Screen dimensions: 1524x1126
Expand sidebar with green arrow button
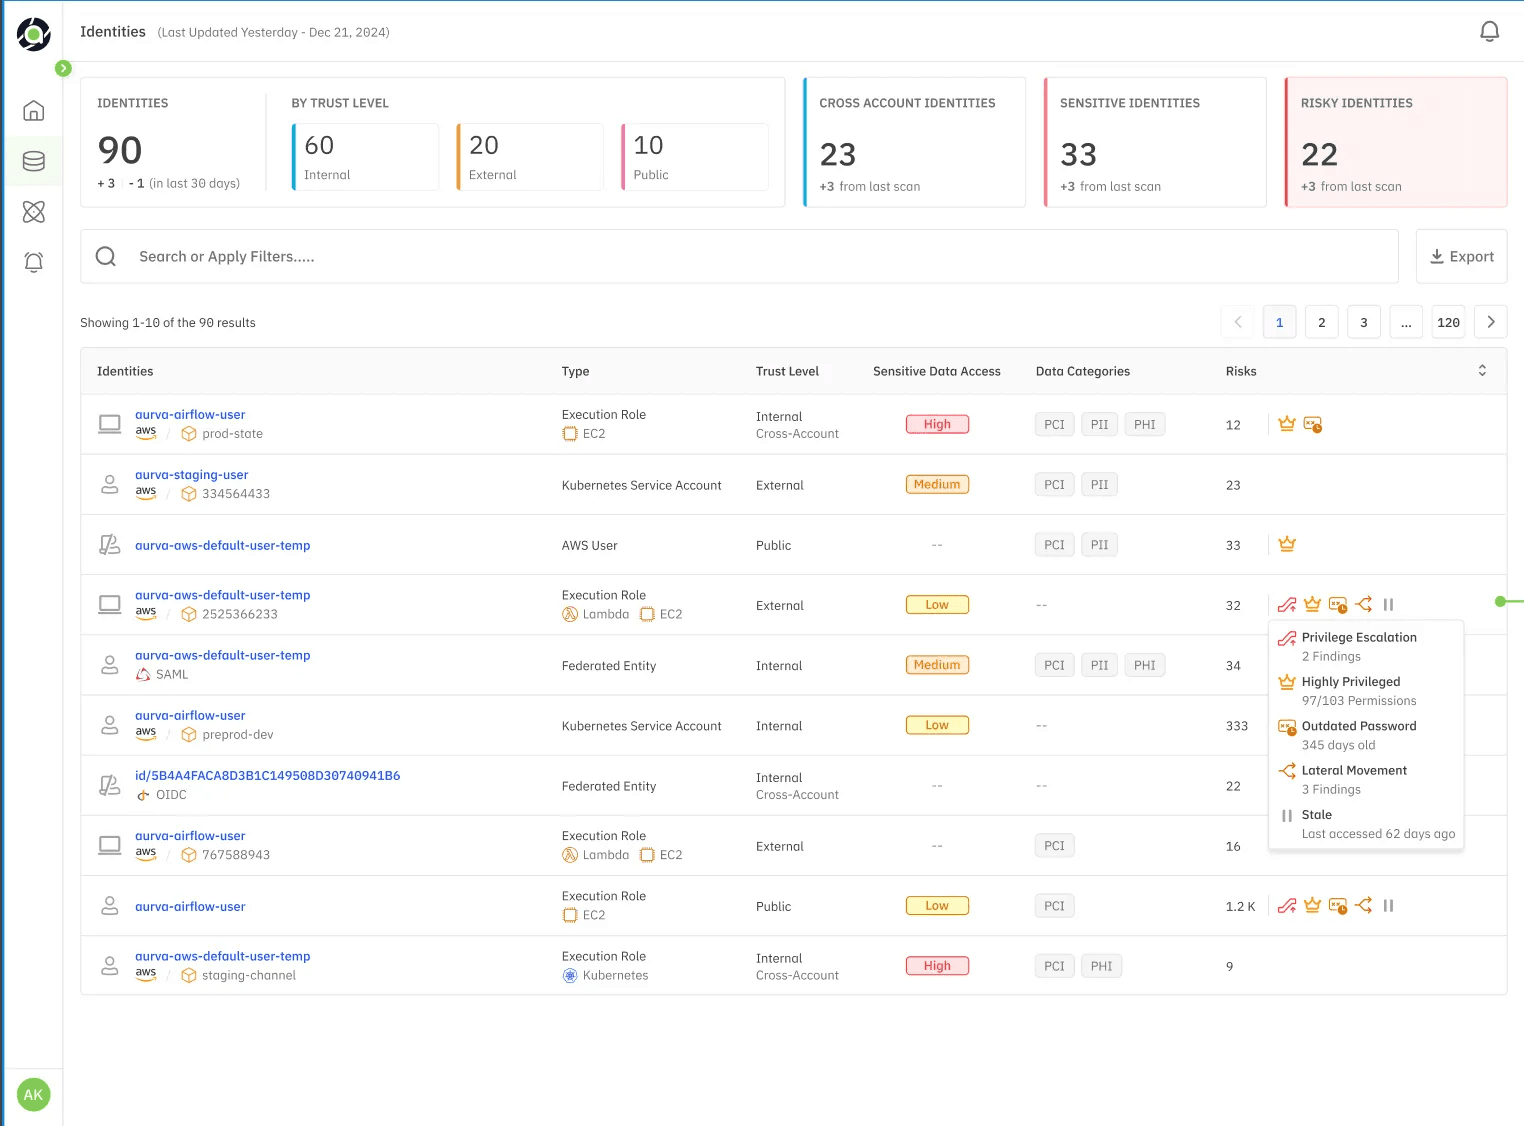[63, 68]
